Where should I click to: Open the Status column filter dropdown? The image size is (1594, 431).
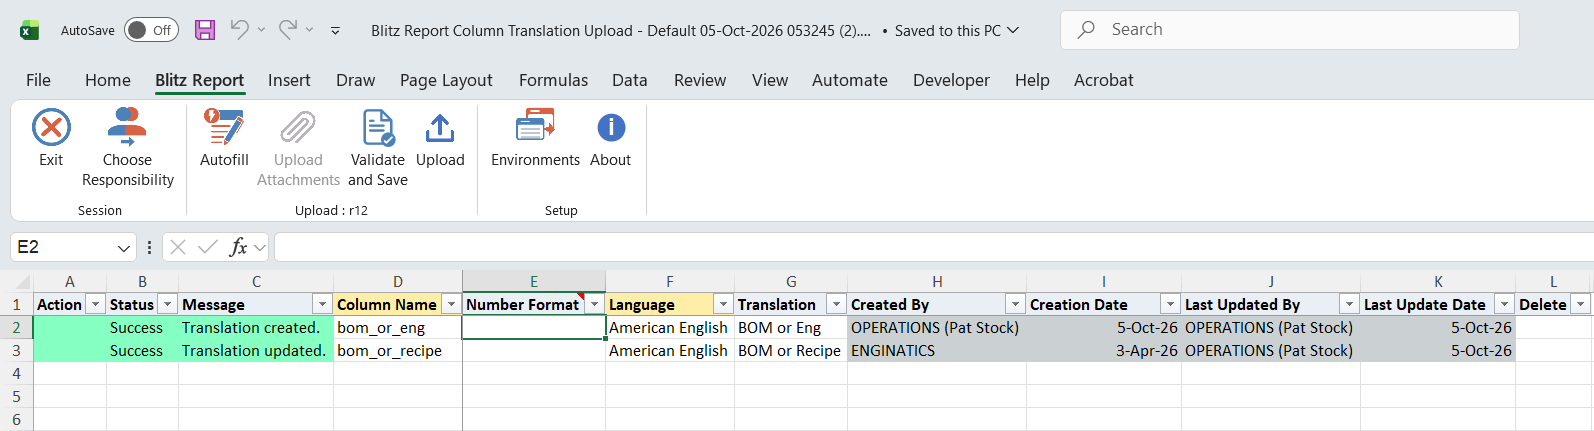click(x=168, y=304)
